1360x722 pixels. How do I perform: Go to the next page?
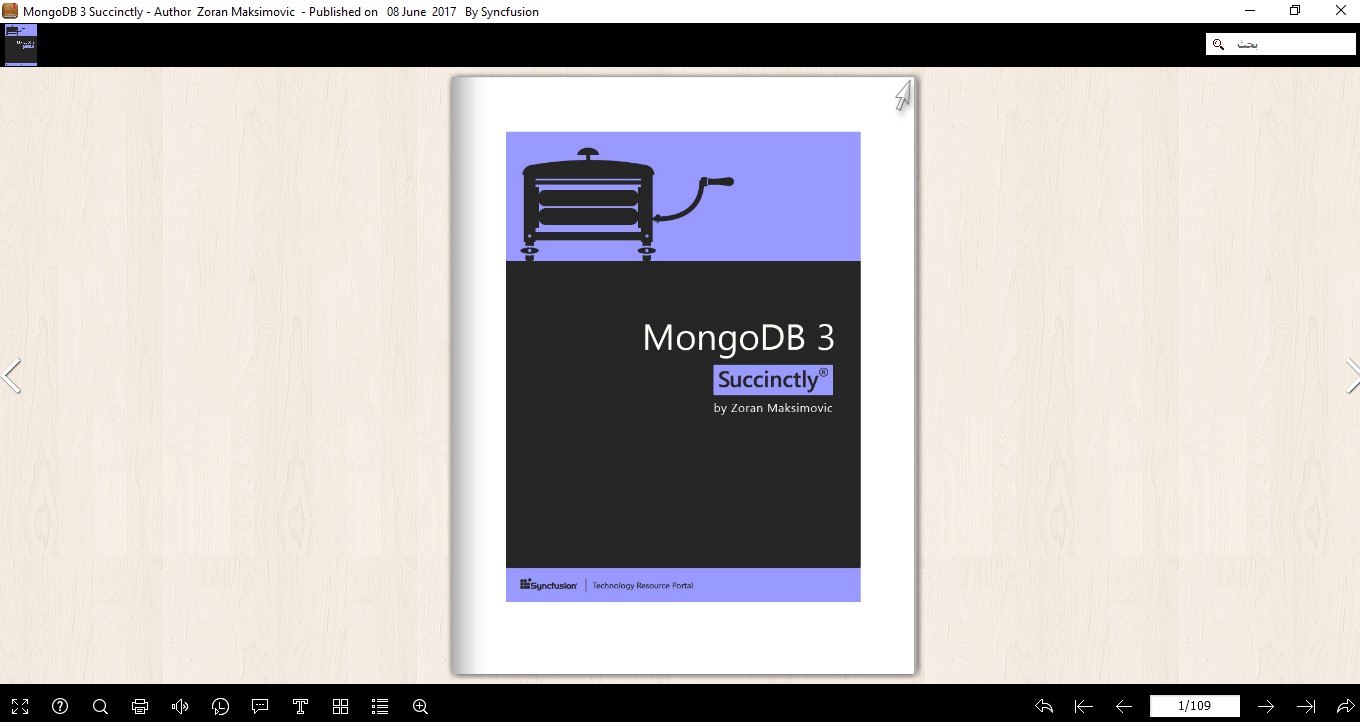pyautogui.click(x=1265, y=707)
